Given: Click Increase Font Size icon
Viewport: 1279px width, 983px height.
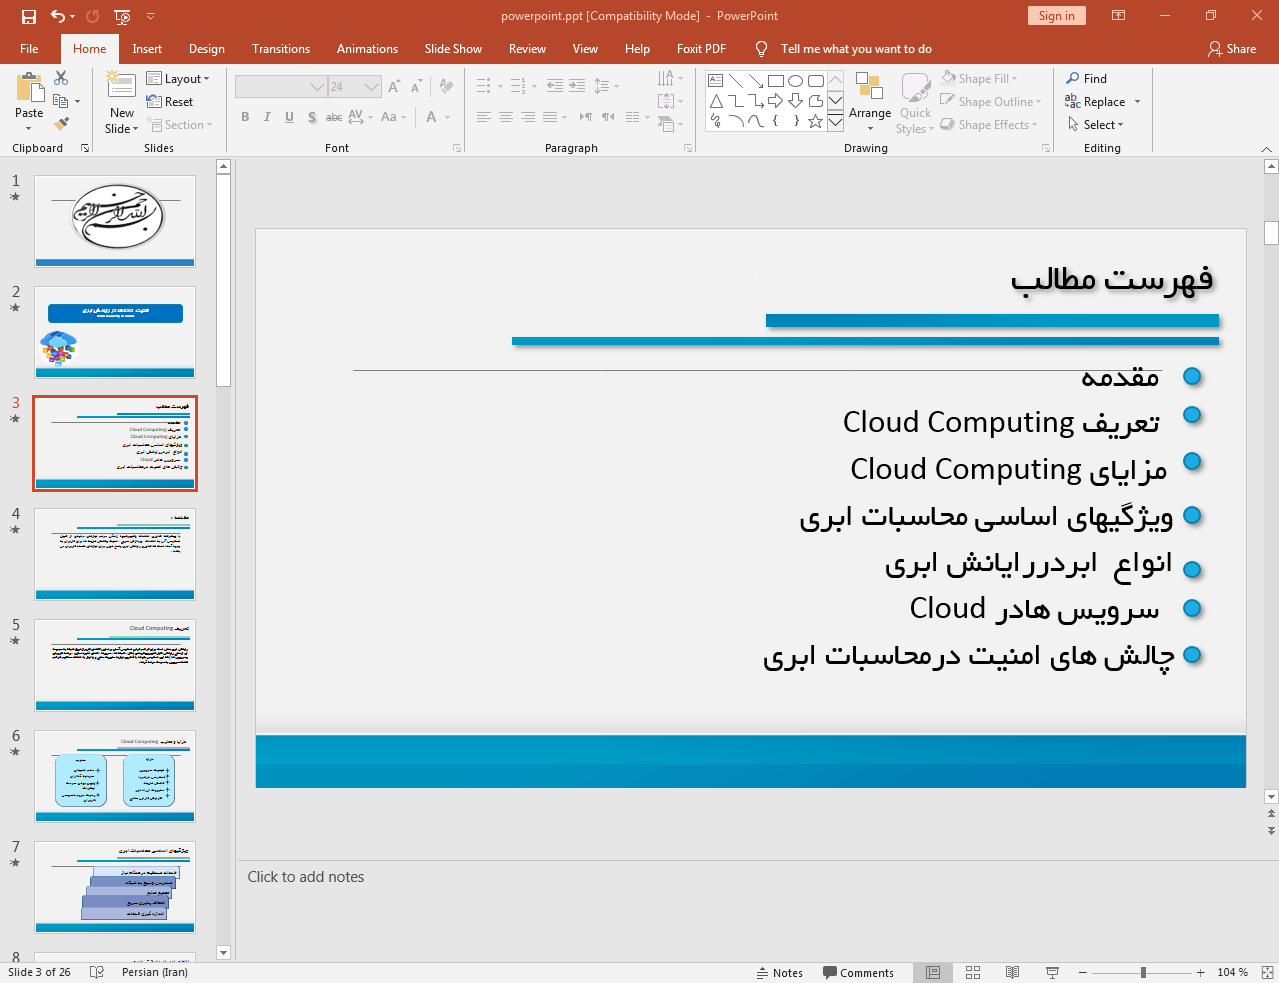Looking at the screenshot, I should [x=394, y=87].
